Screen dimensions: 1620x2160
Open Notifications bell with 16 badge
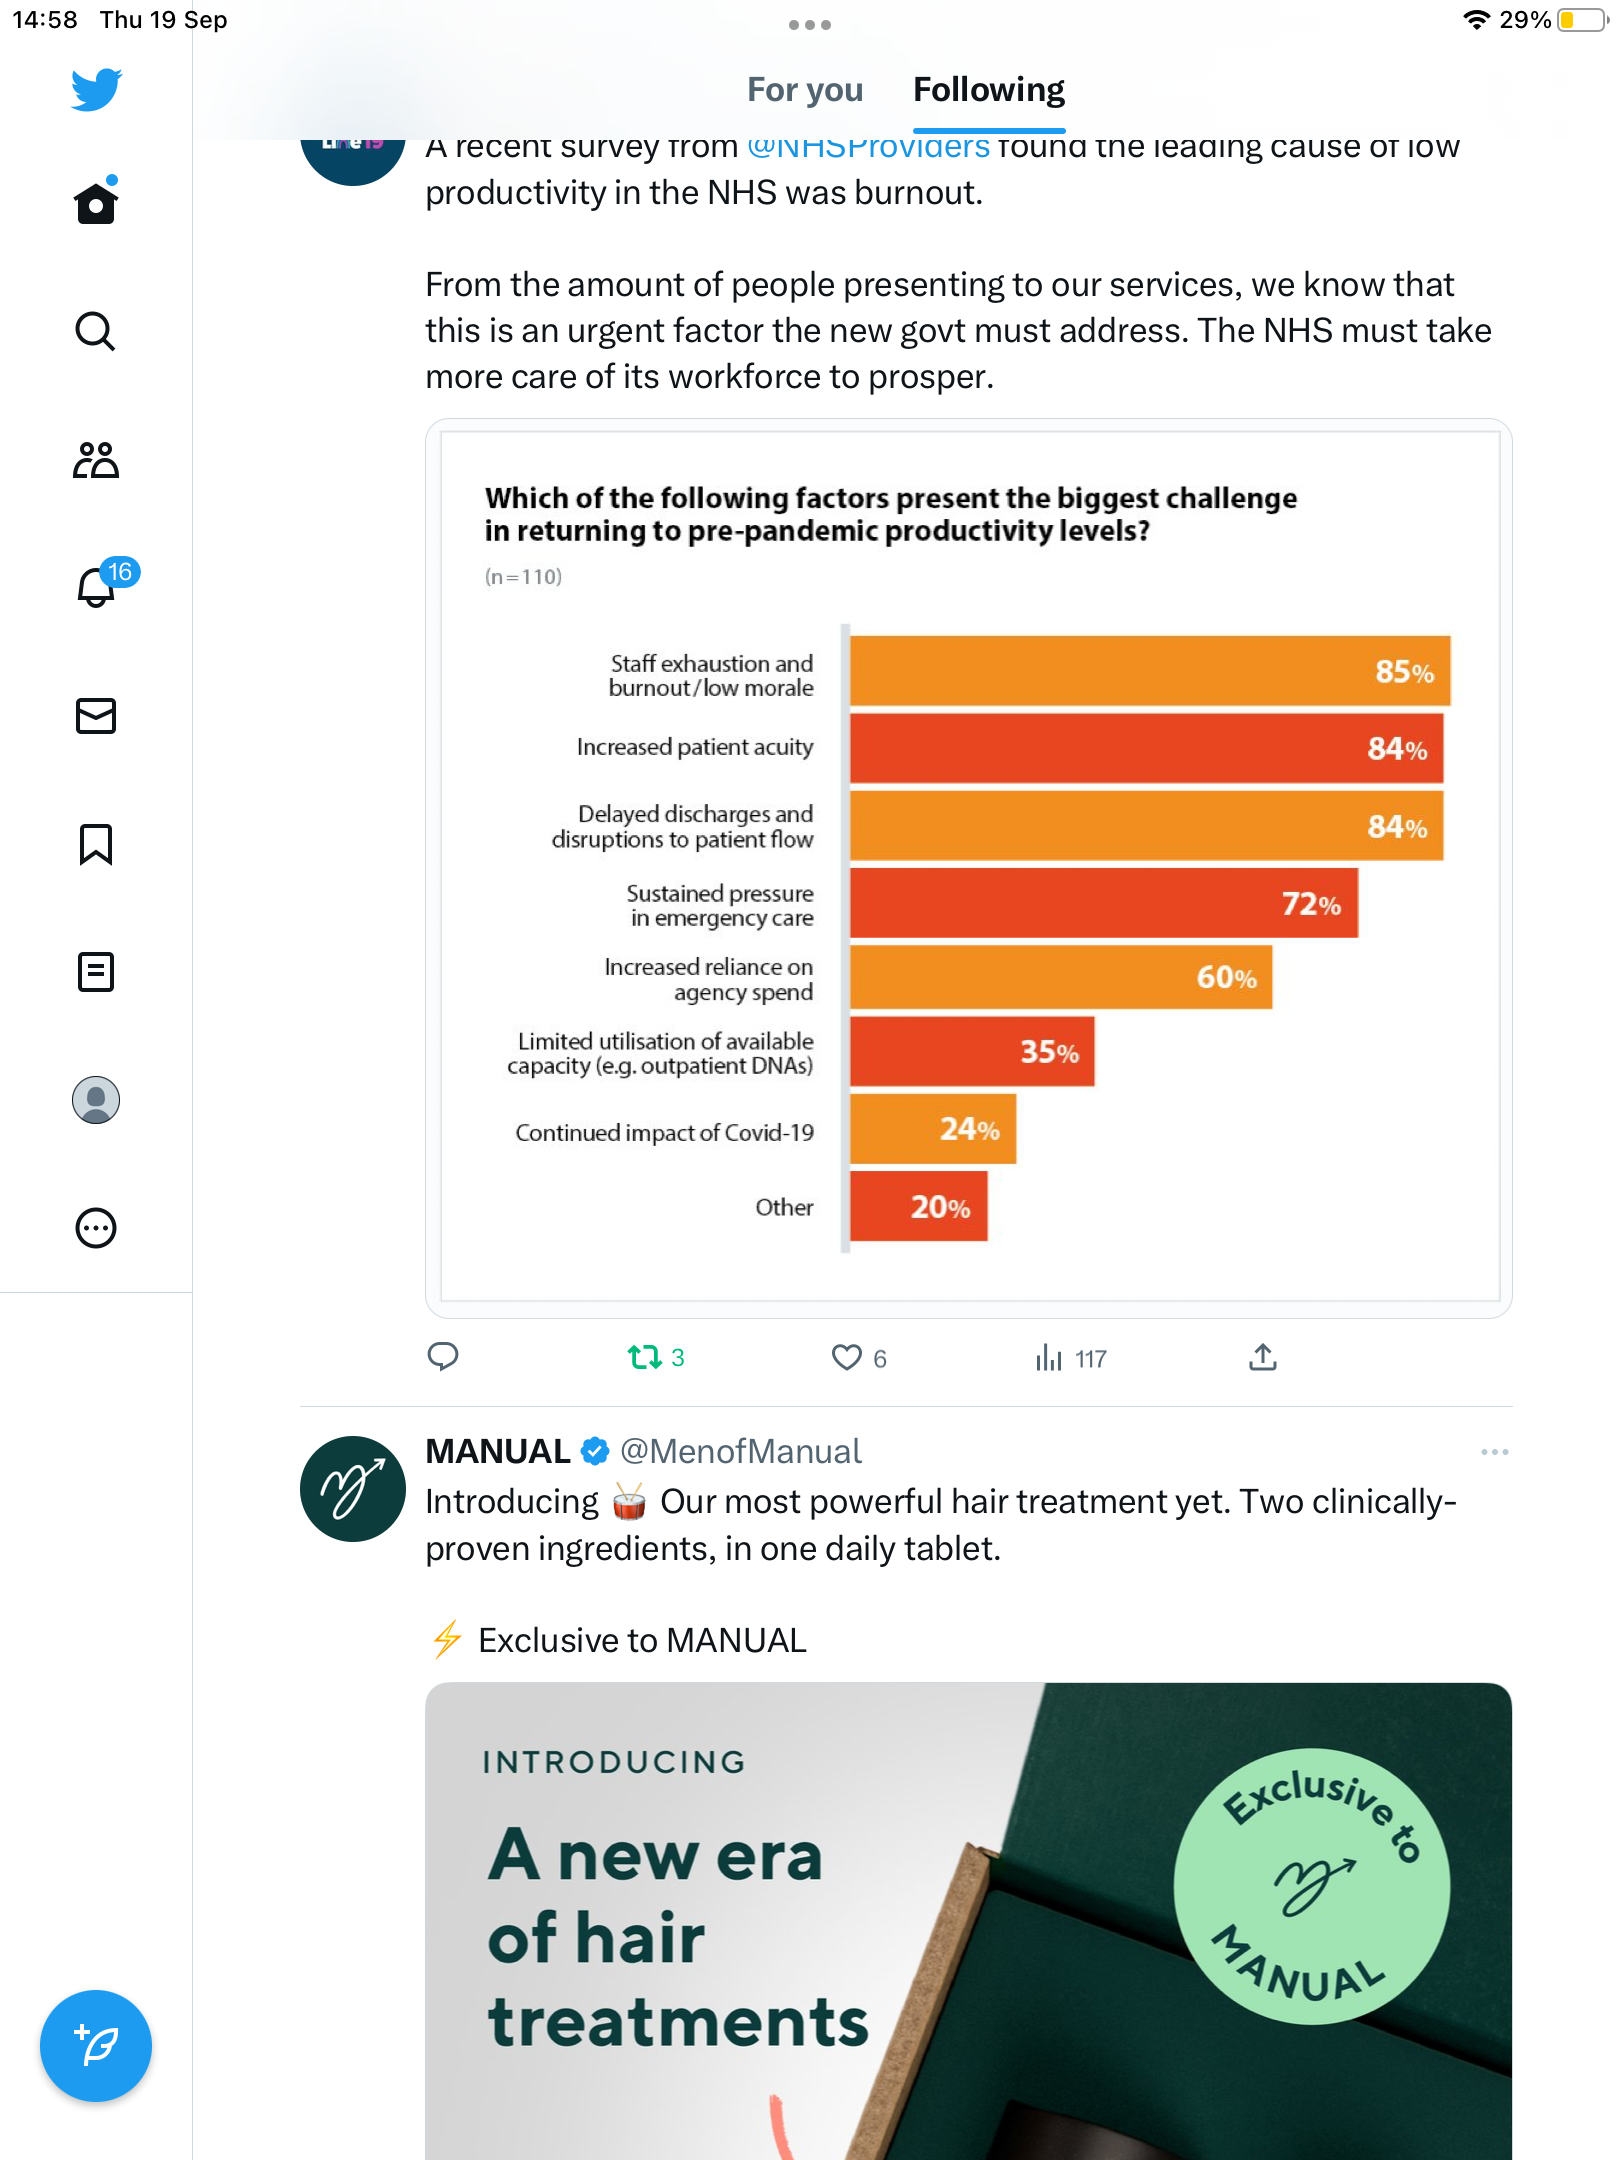click(x=98, y=587)
